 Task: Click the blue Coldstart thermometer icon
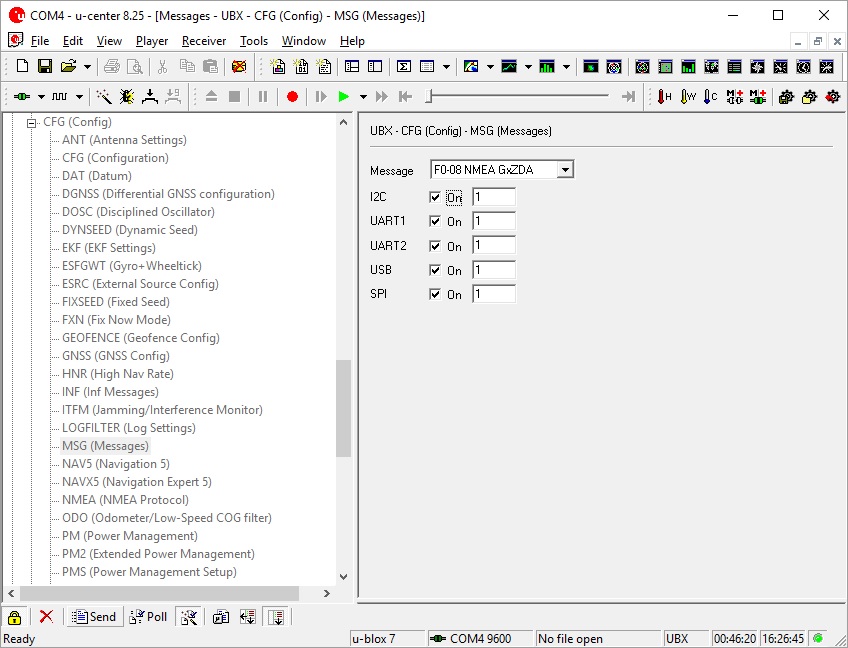[x=710, y=96]
